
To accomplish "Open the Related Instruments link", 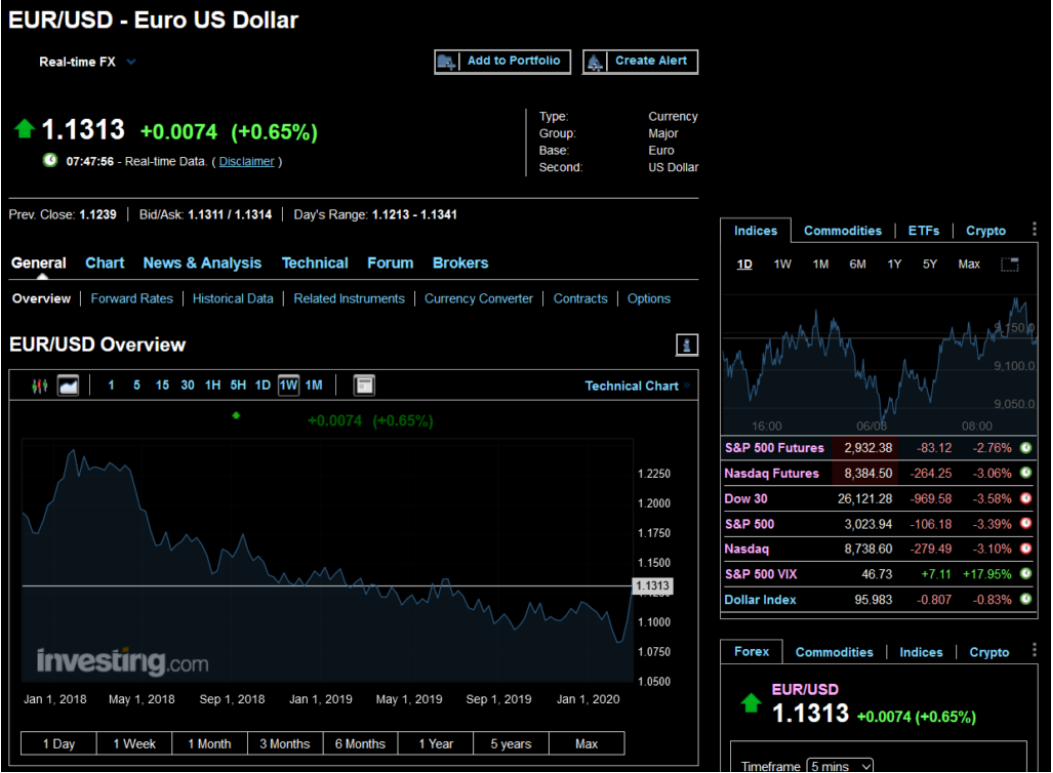I will [349, 299].
